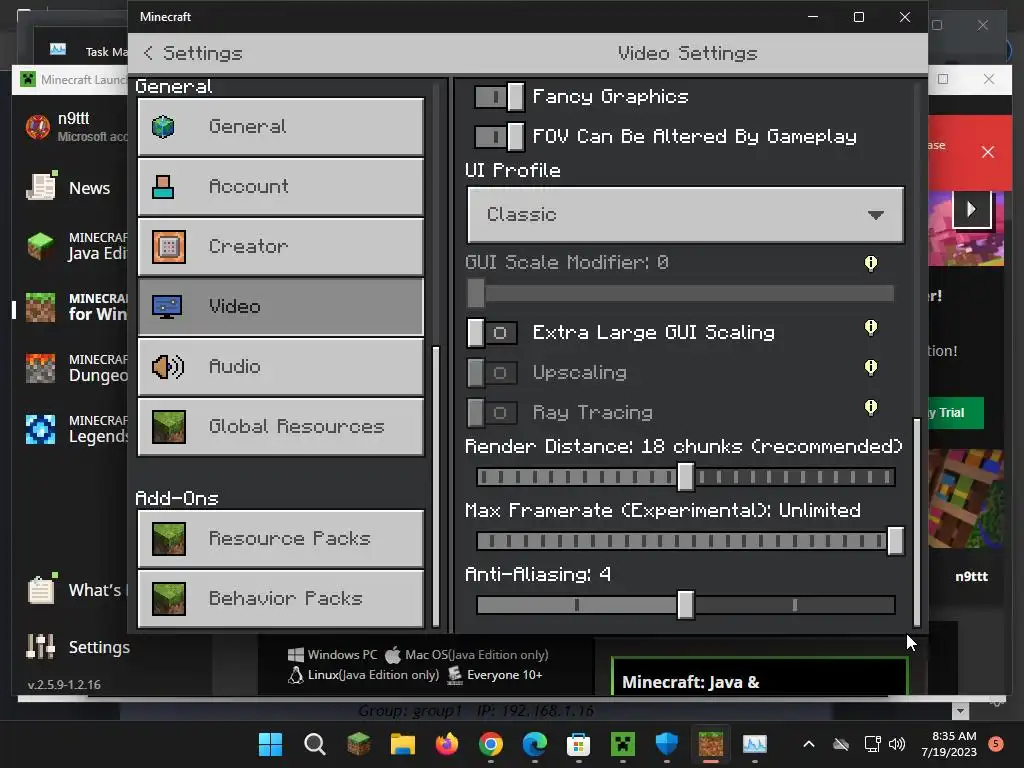Screen dimensions: 1024x768
Task: Toggle FOV Can Be Altered By Gameplay
Action: tap(499, 137)
